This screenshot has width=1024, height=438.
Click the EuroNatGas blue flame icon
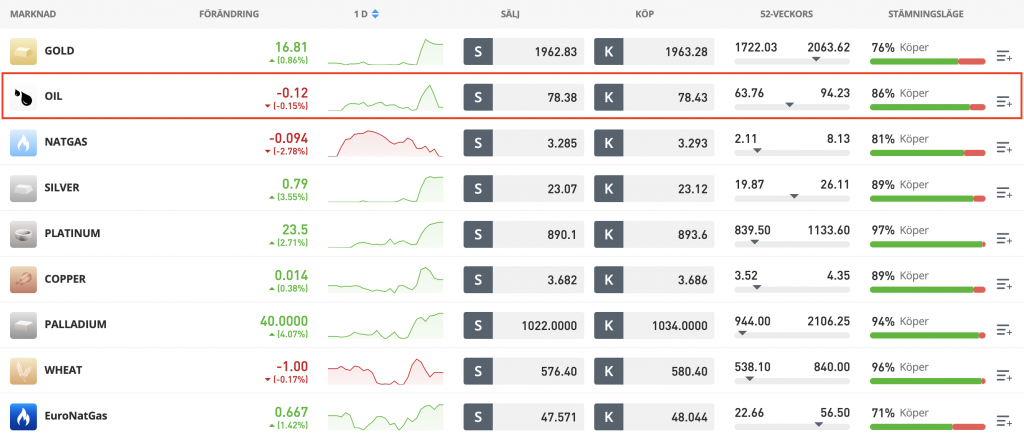pos(23,416)
